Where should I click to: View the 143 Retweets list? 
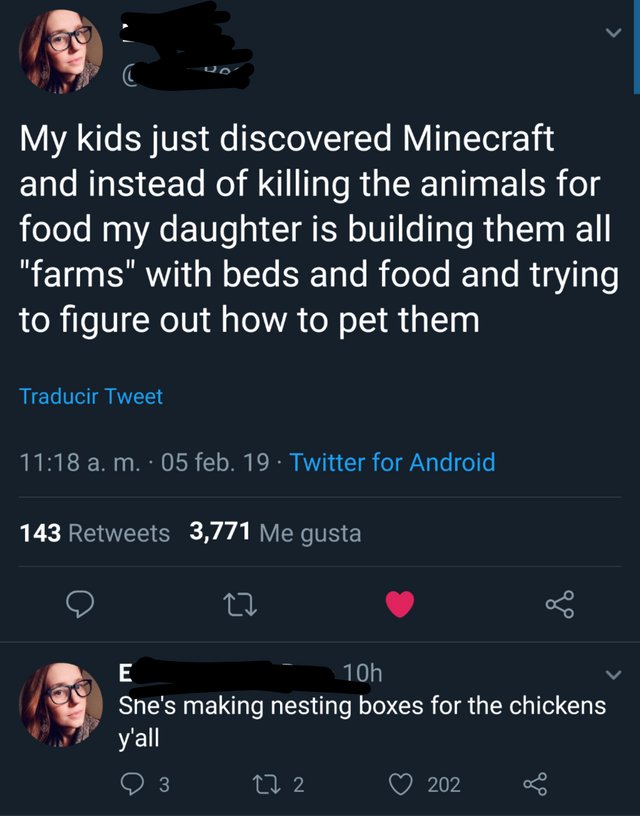[x=95, y=533]
